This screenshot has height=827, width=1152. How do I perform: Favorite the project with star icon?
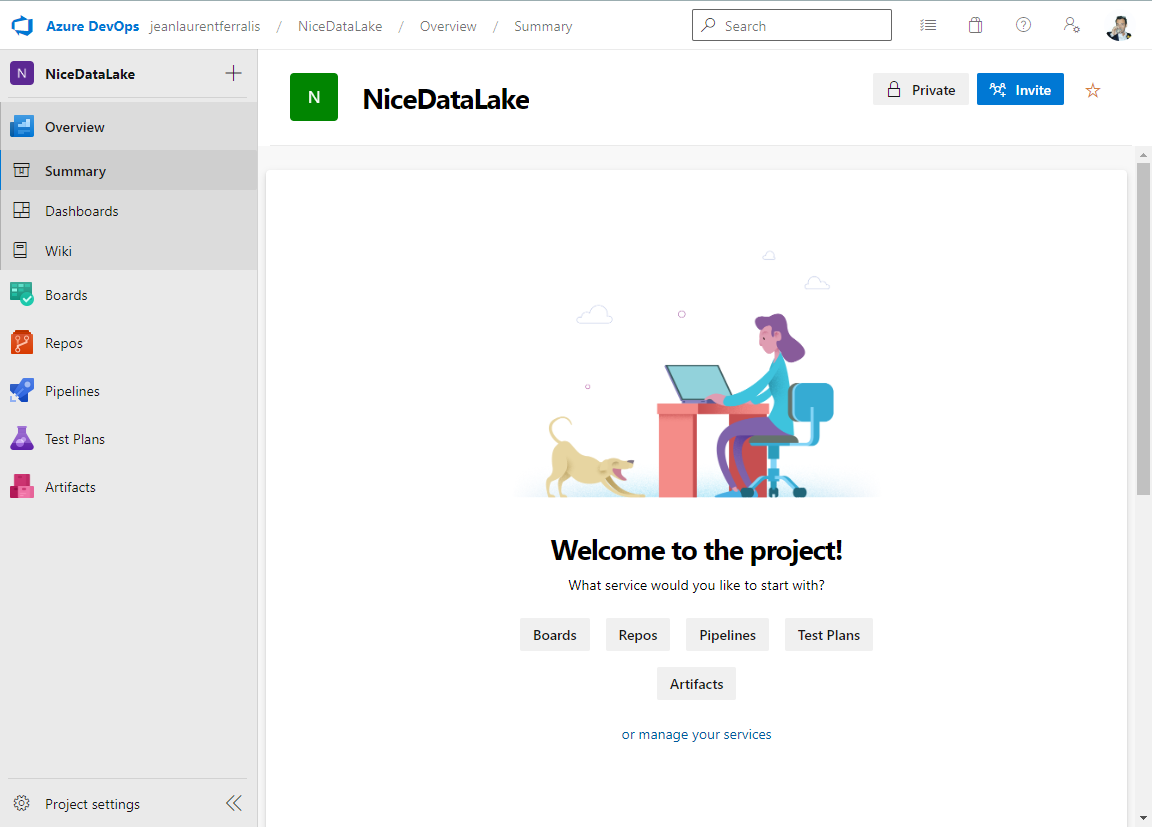(1092, 90)
